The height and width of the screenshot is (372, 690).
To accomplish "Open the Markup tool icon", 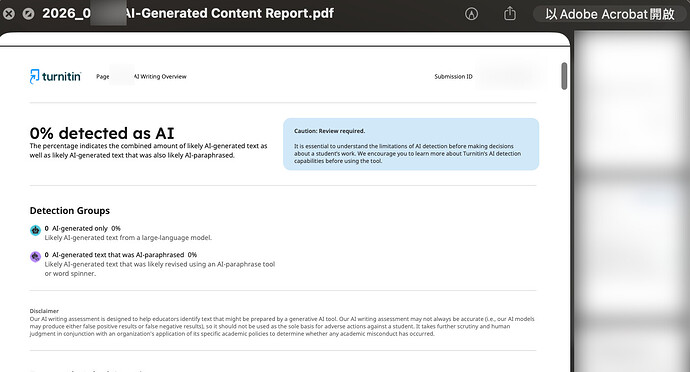I will 471,14.
